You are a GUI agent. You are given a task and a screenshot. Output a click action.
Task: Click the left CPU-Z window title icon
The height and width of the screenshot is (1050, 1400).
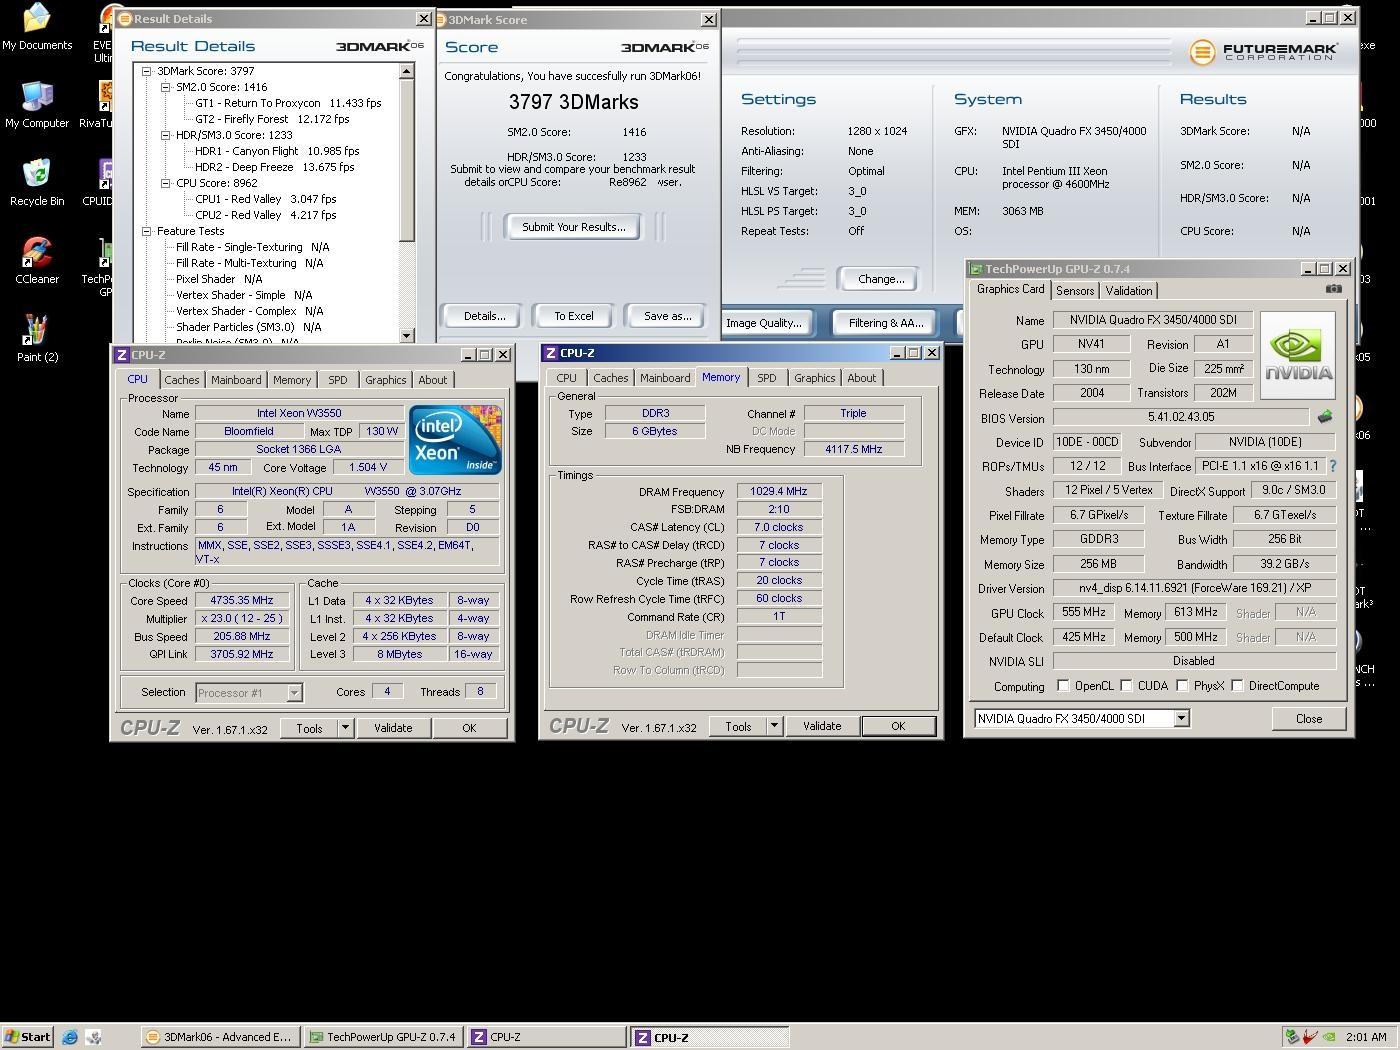click(x=121, y=355)
